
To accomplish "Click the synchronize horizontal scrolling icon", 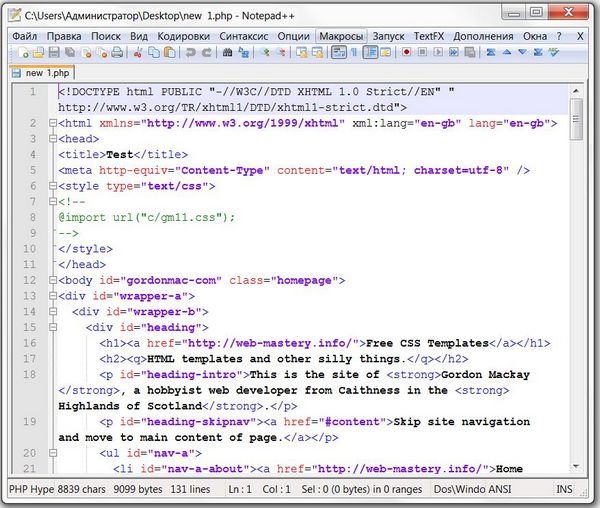I will coord(318,52).
